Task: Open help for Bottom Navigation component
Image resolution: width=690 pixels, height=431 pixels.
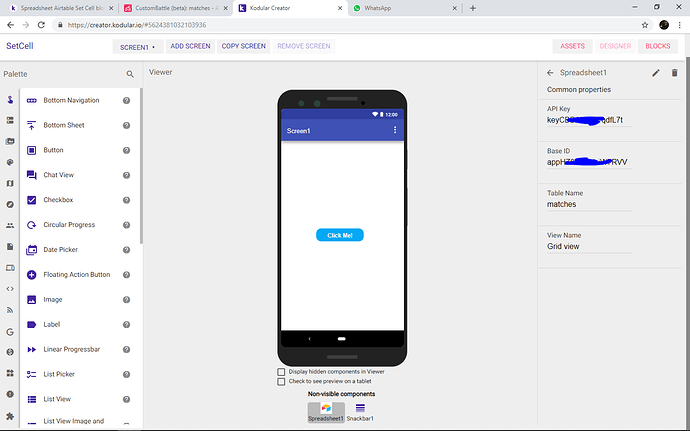Action: pos(126,100)
